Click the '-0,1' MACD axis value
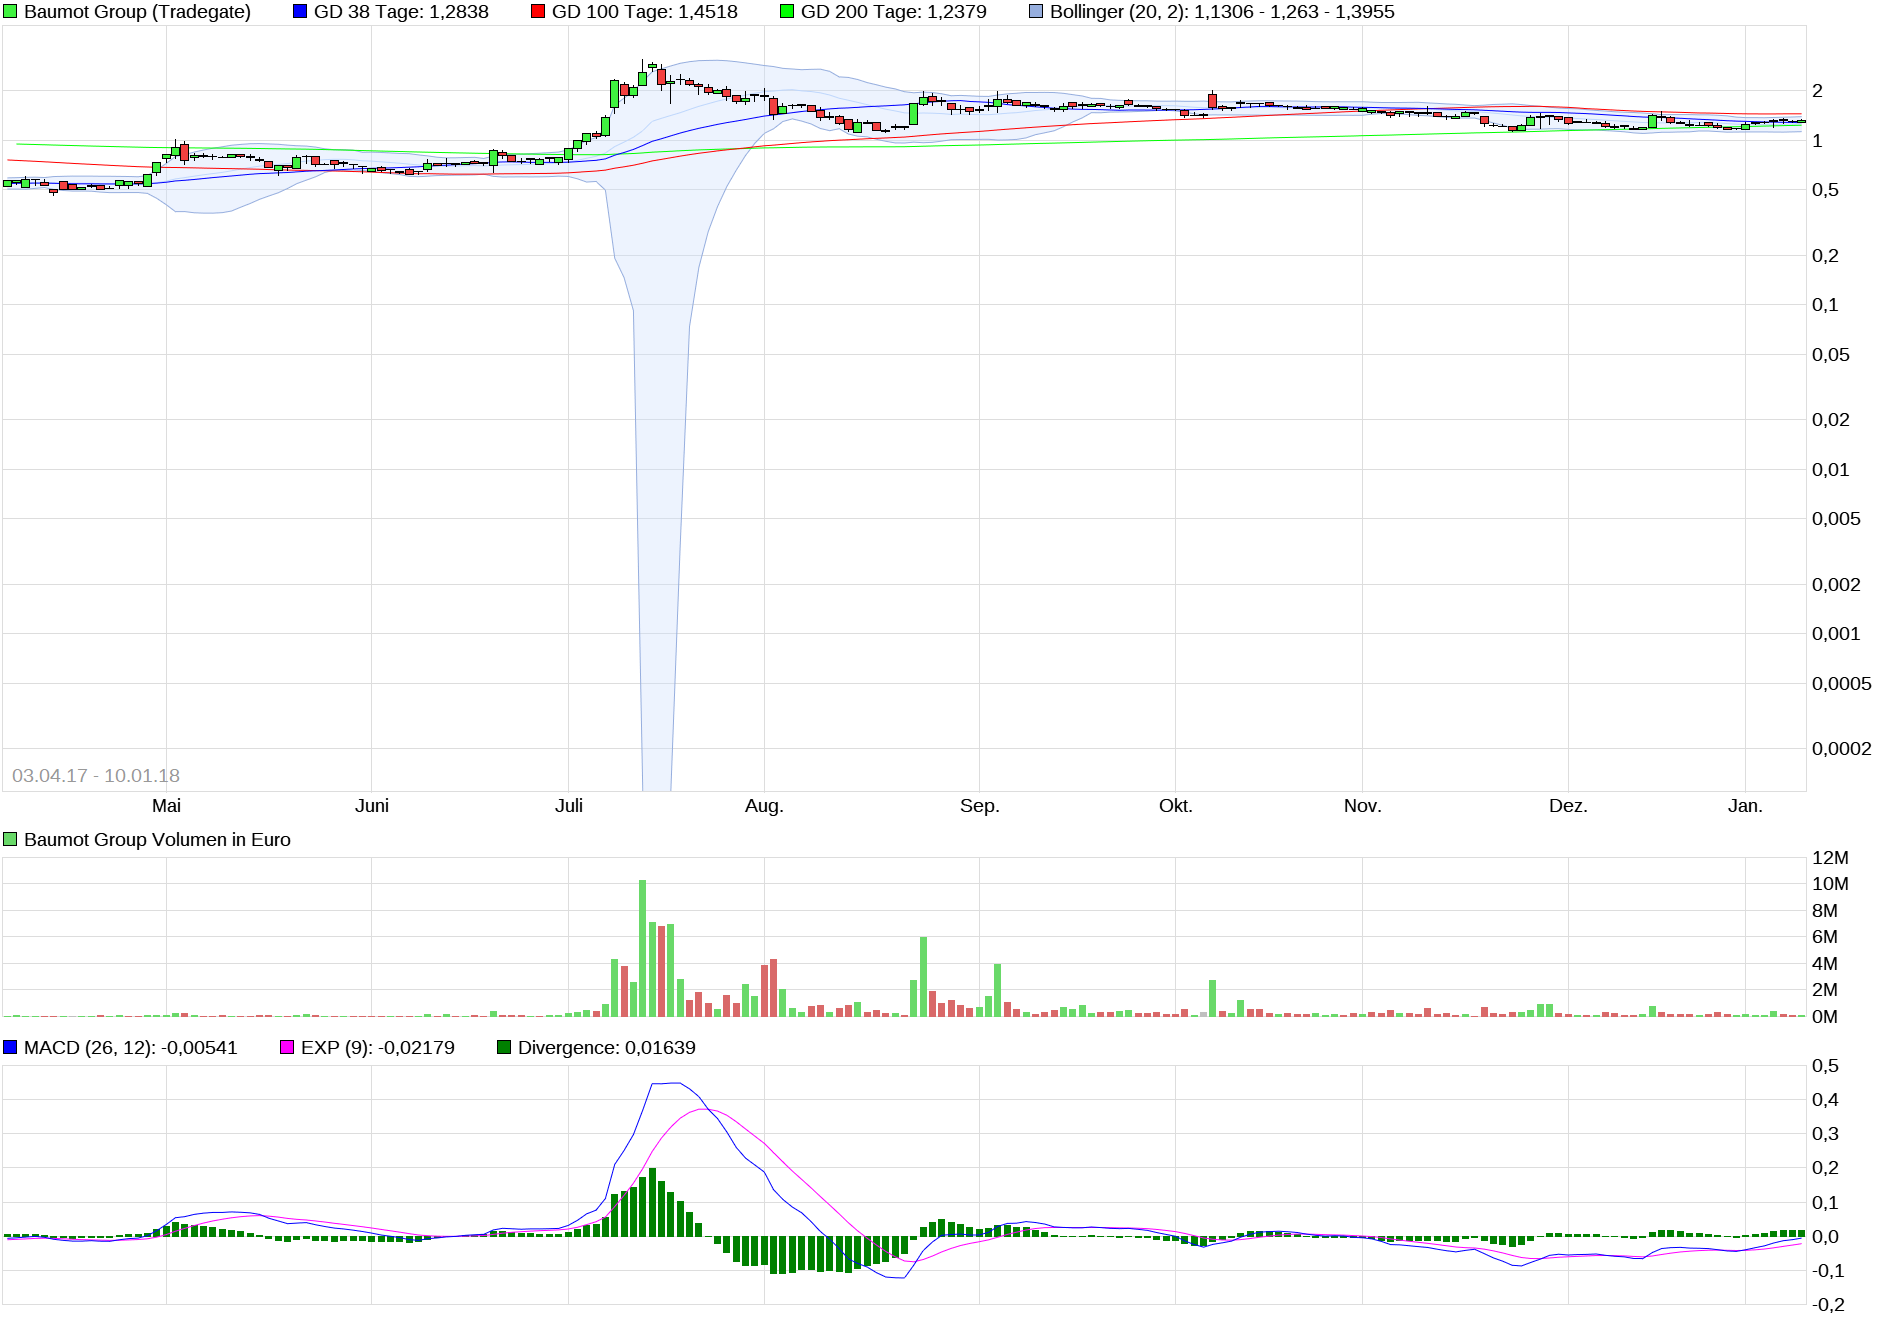This screenshot has height=1325, width=1880. (1829, 1271)
